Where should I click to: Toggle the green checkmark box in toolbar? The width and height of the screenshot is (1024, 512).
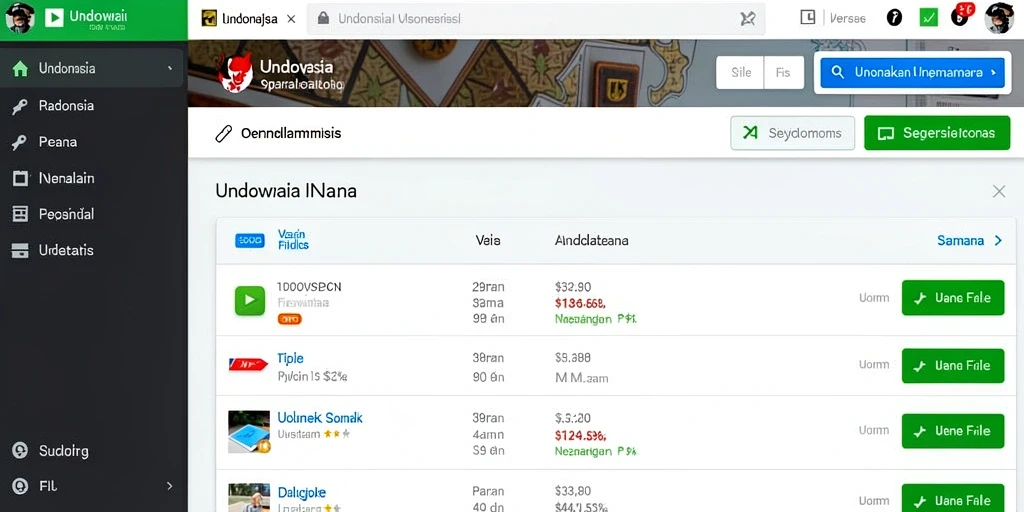pos(928,18)
